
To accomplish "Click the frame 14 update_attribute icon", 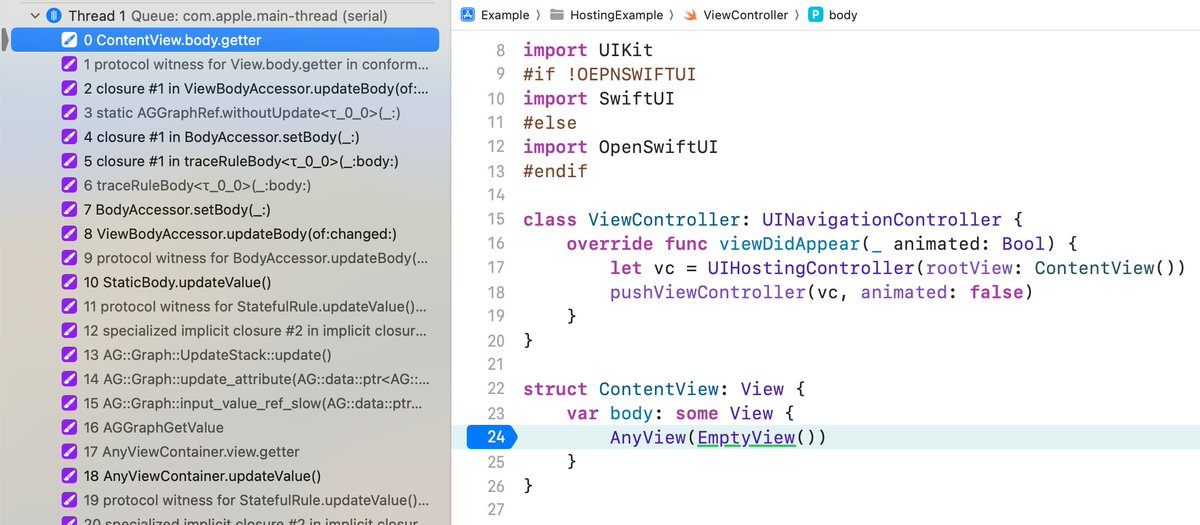I will [70, 379].
